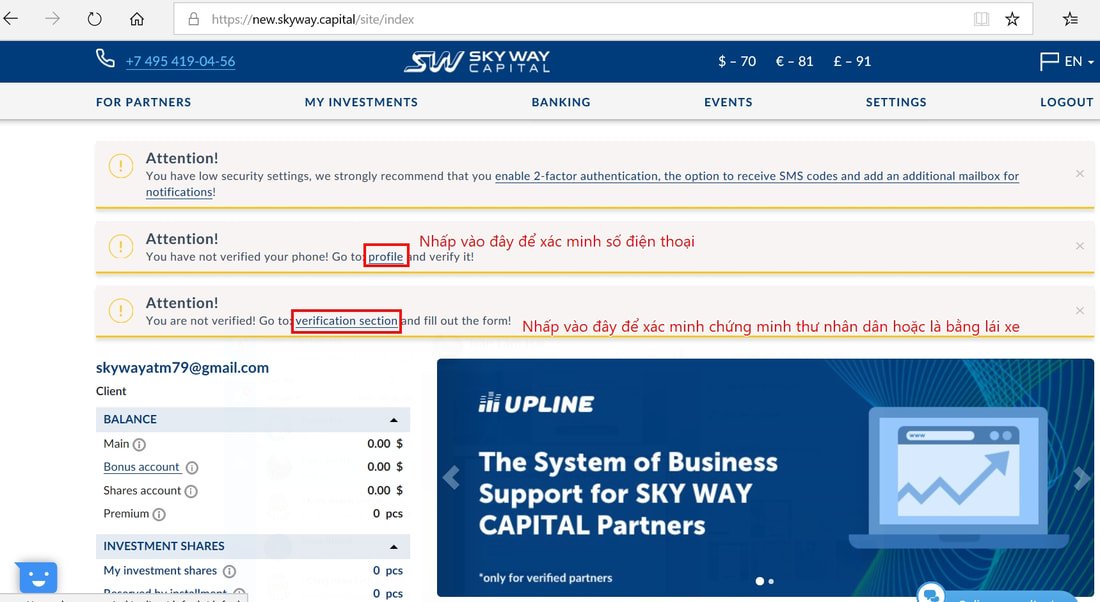Dismiss the not verified form alert
The image size is (1100, 602).
1080,310
